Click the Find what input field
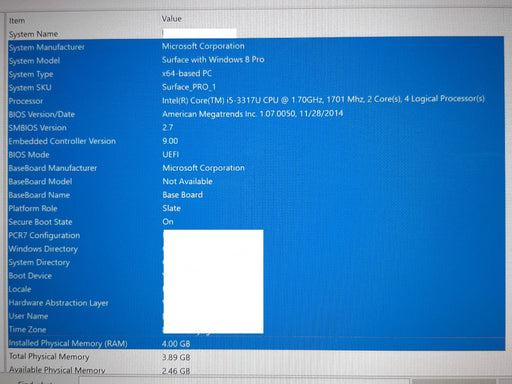Image resolution: width=512 pixels, height=384 pixels. 244,381
